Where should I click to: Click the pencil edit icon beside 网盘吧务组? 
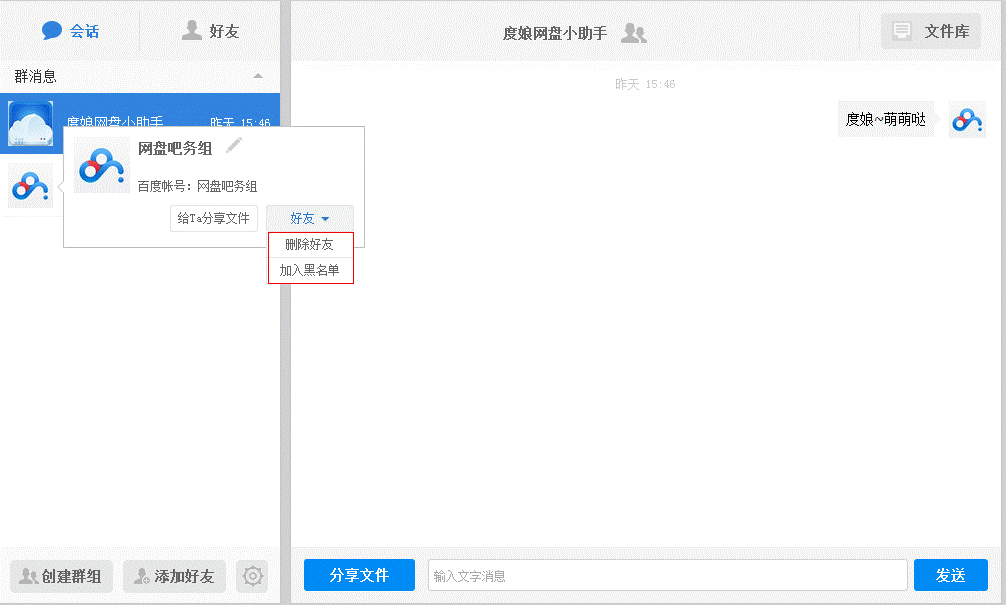coord(234,146)
